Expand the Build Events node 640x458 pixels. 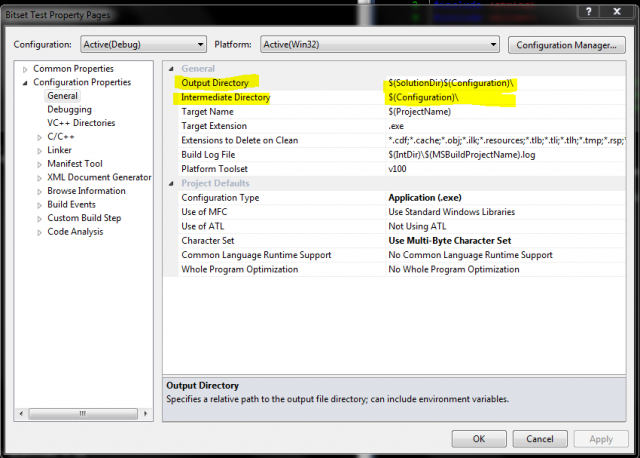(39, 205)
